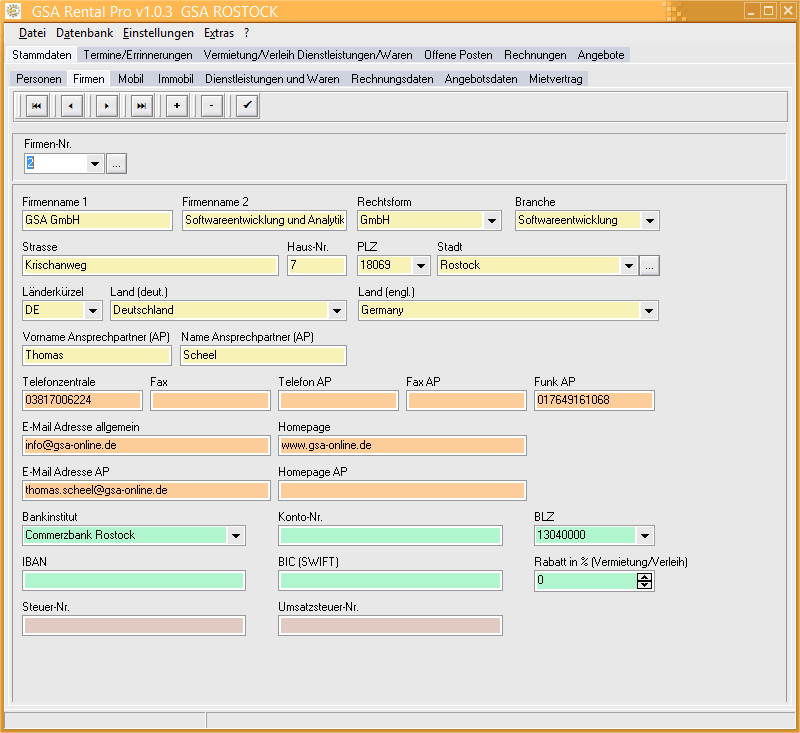Jump to the first record in navigator
Screen dimensions: 800x733
[37, 106]
